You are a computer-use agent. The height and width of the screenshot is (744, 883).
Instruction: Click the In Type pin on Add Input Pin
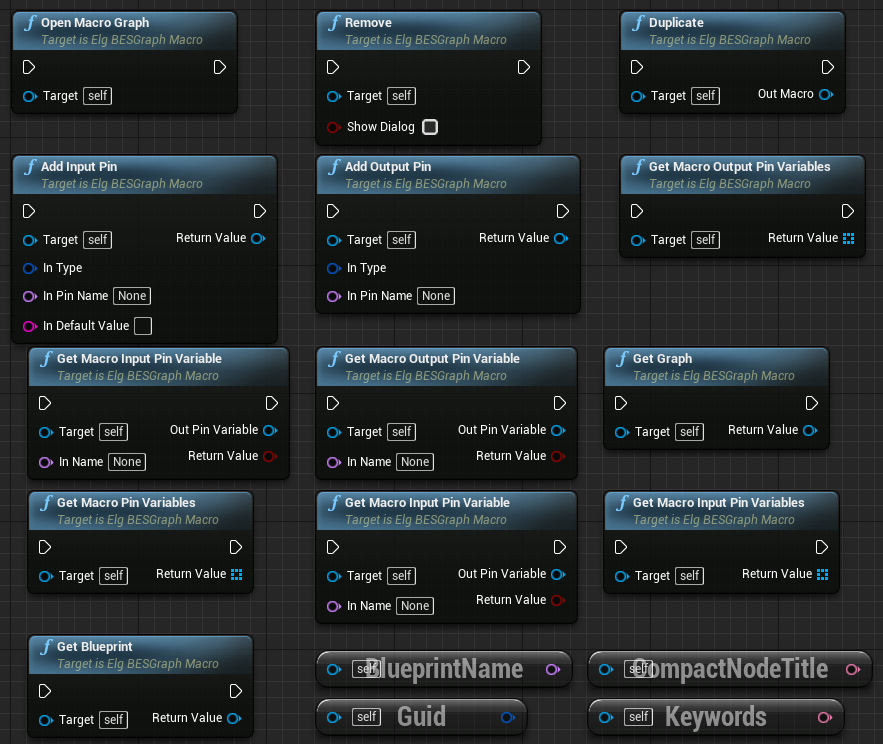[x=30, y=268]
